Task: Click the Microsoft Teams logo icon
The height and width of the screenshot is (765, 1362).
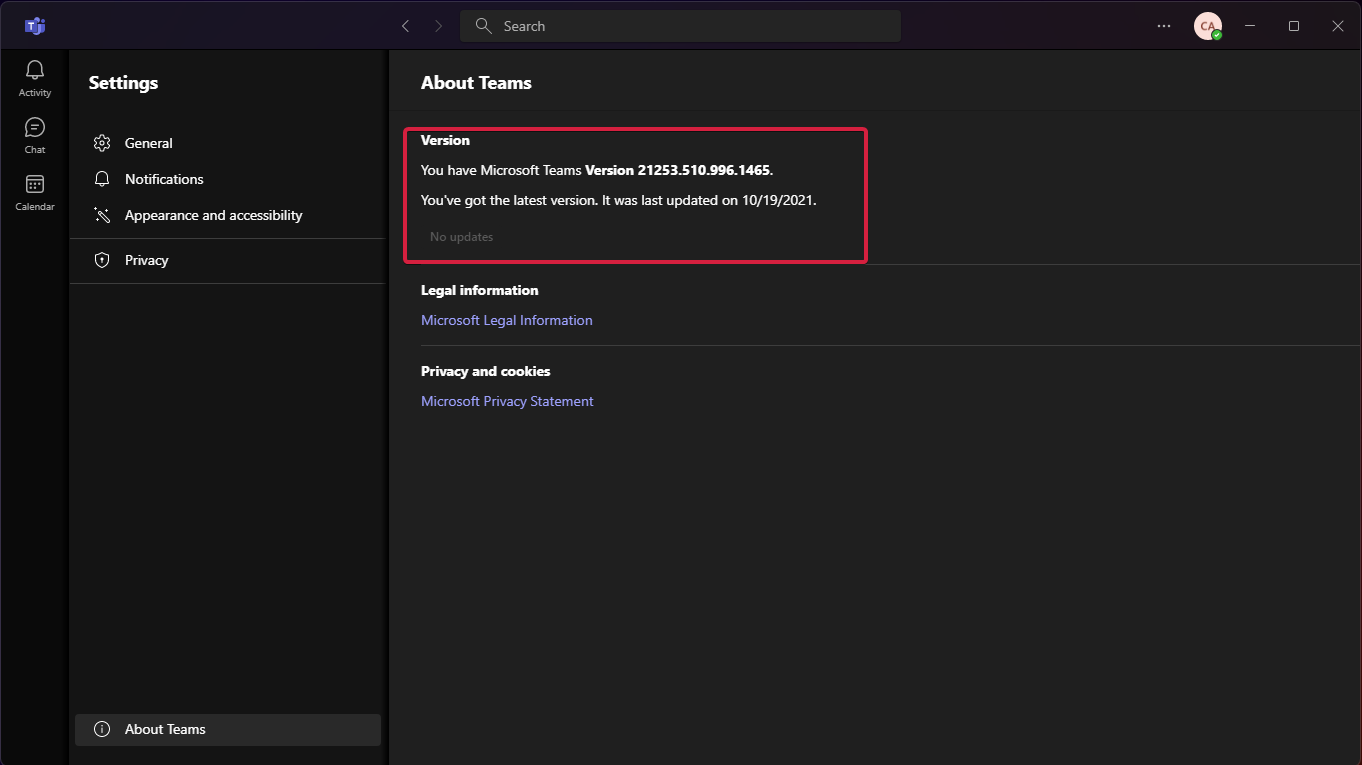Action: 35,26
